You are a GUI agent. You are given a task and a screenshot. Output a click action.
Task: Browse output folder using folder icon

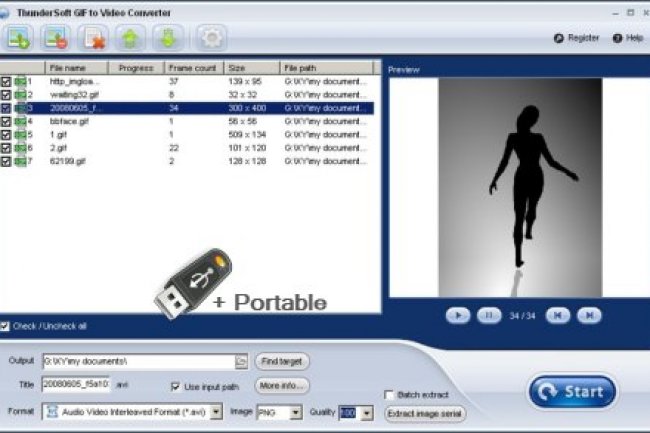pos(241,361)
